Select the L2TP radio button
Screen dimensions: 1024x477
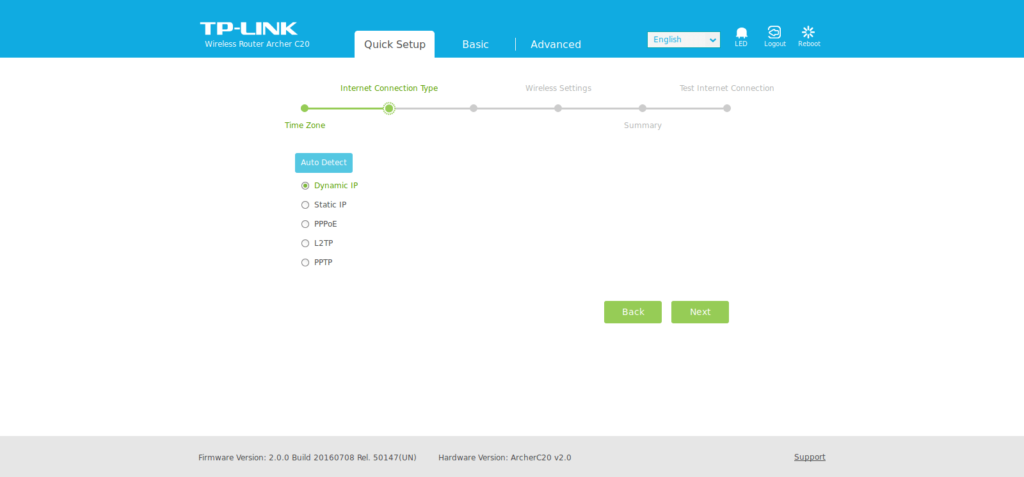(x=305, y=243)
